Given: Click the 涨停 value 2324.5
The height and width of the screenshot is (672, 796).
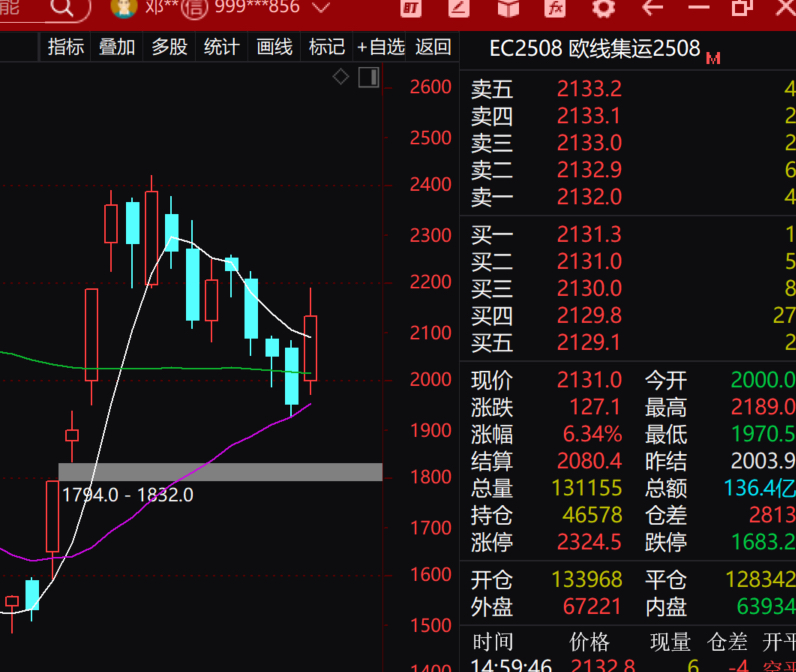Looking at the screenshot, I should pos(589,542).
